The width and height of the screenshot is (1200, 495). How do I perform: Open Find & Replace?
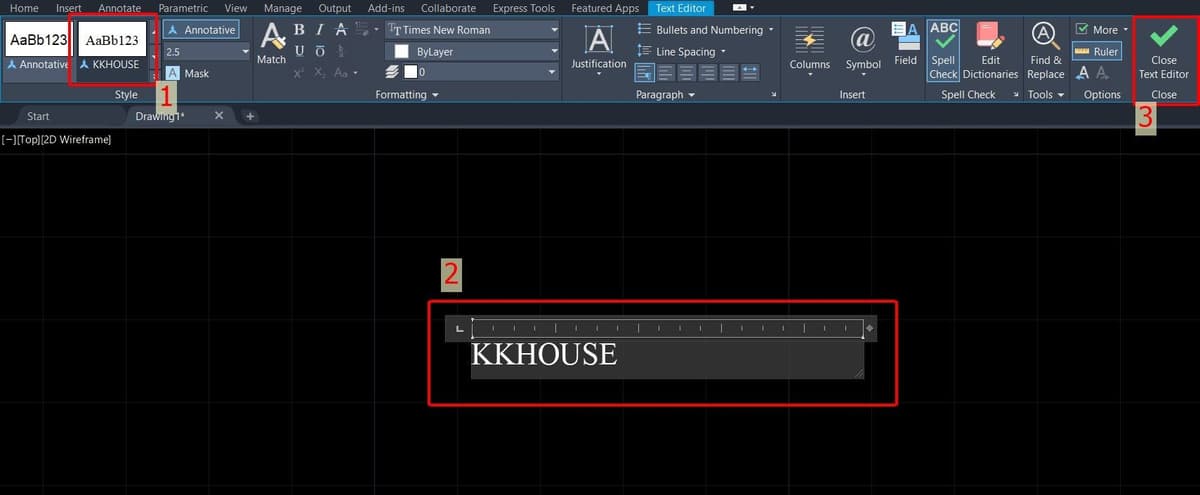click(x=1046, y=50)
